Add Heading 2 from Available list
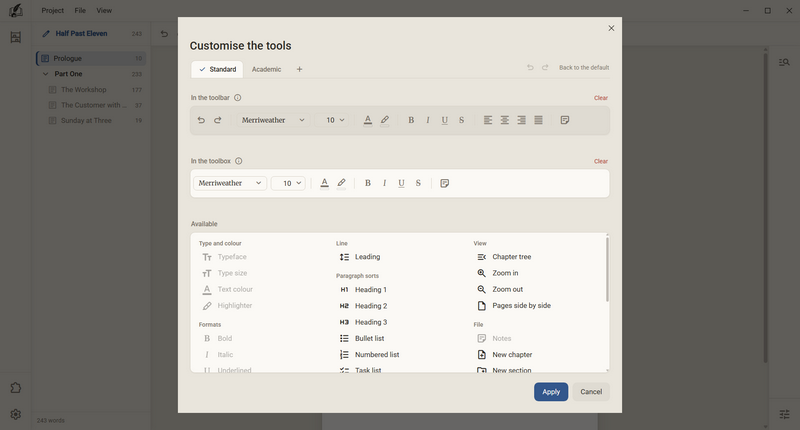Image resolution: width=800 pixels, height=430 pixels. coord(363,306)
